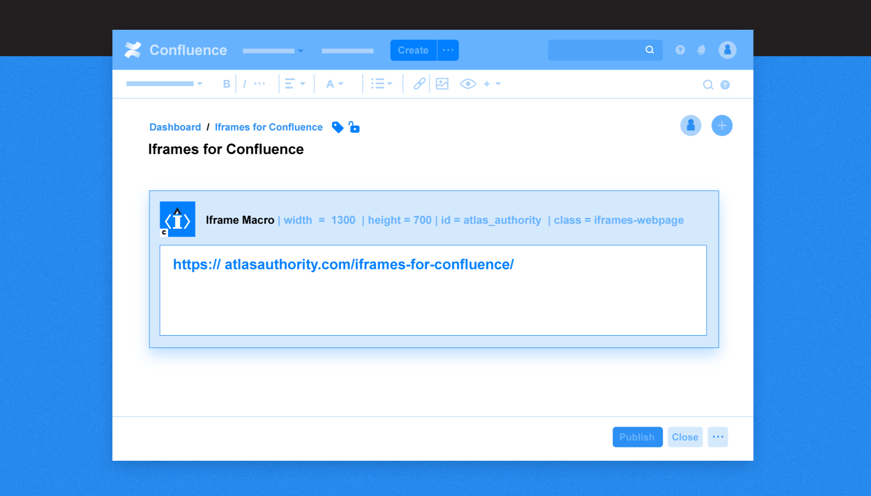Expand the insert plus dropdown
This screenshot has width=871, height=496.
click(x=492, y=84)
